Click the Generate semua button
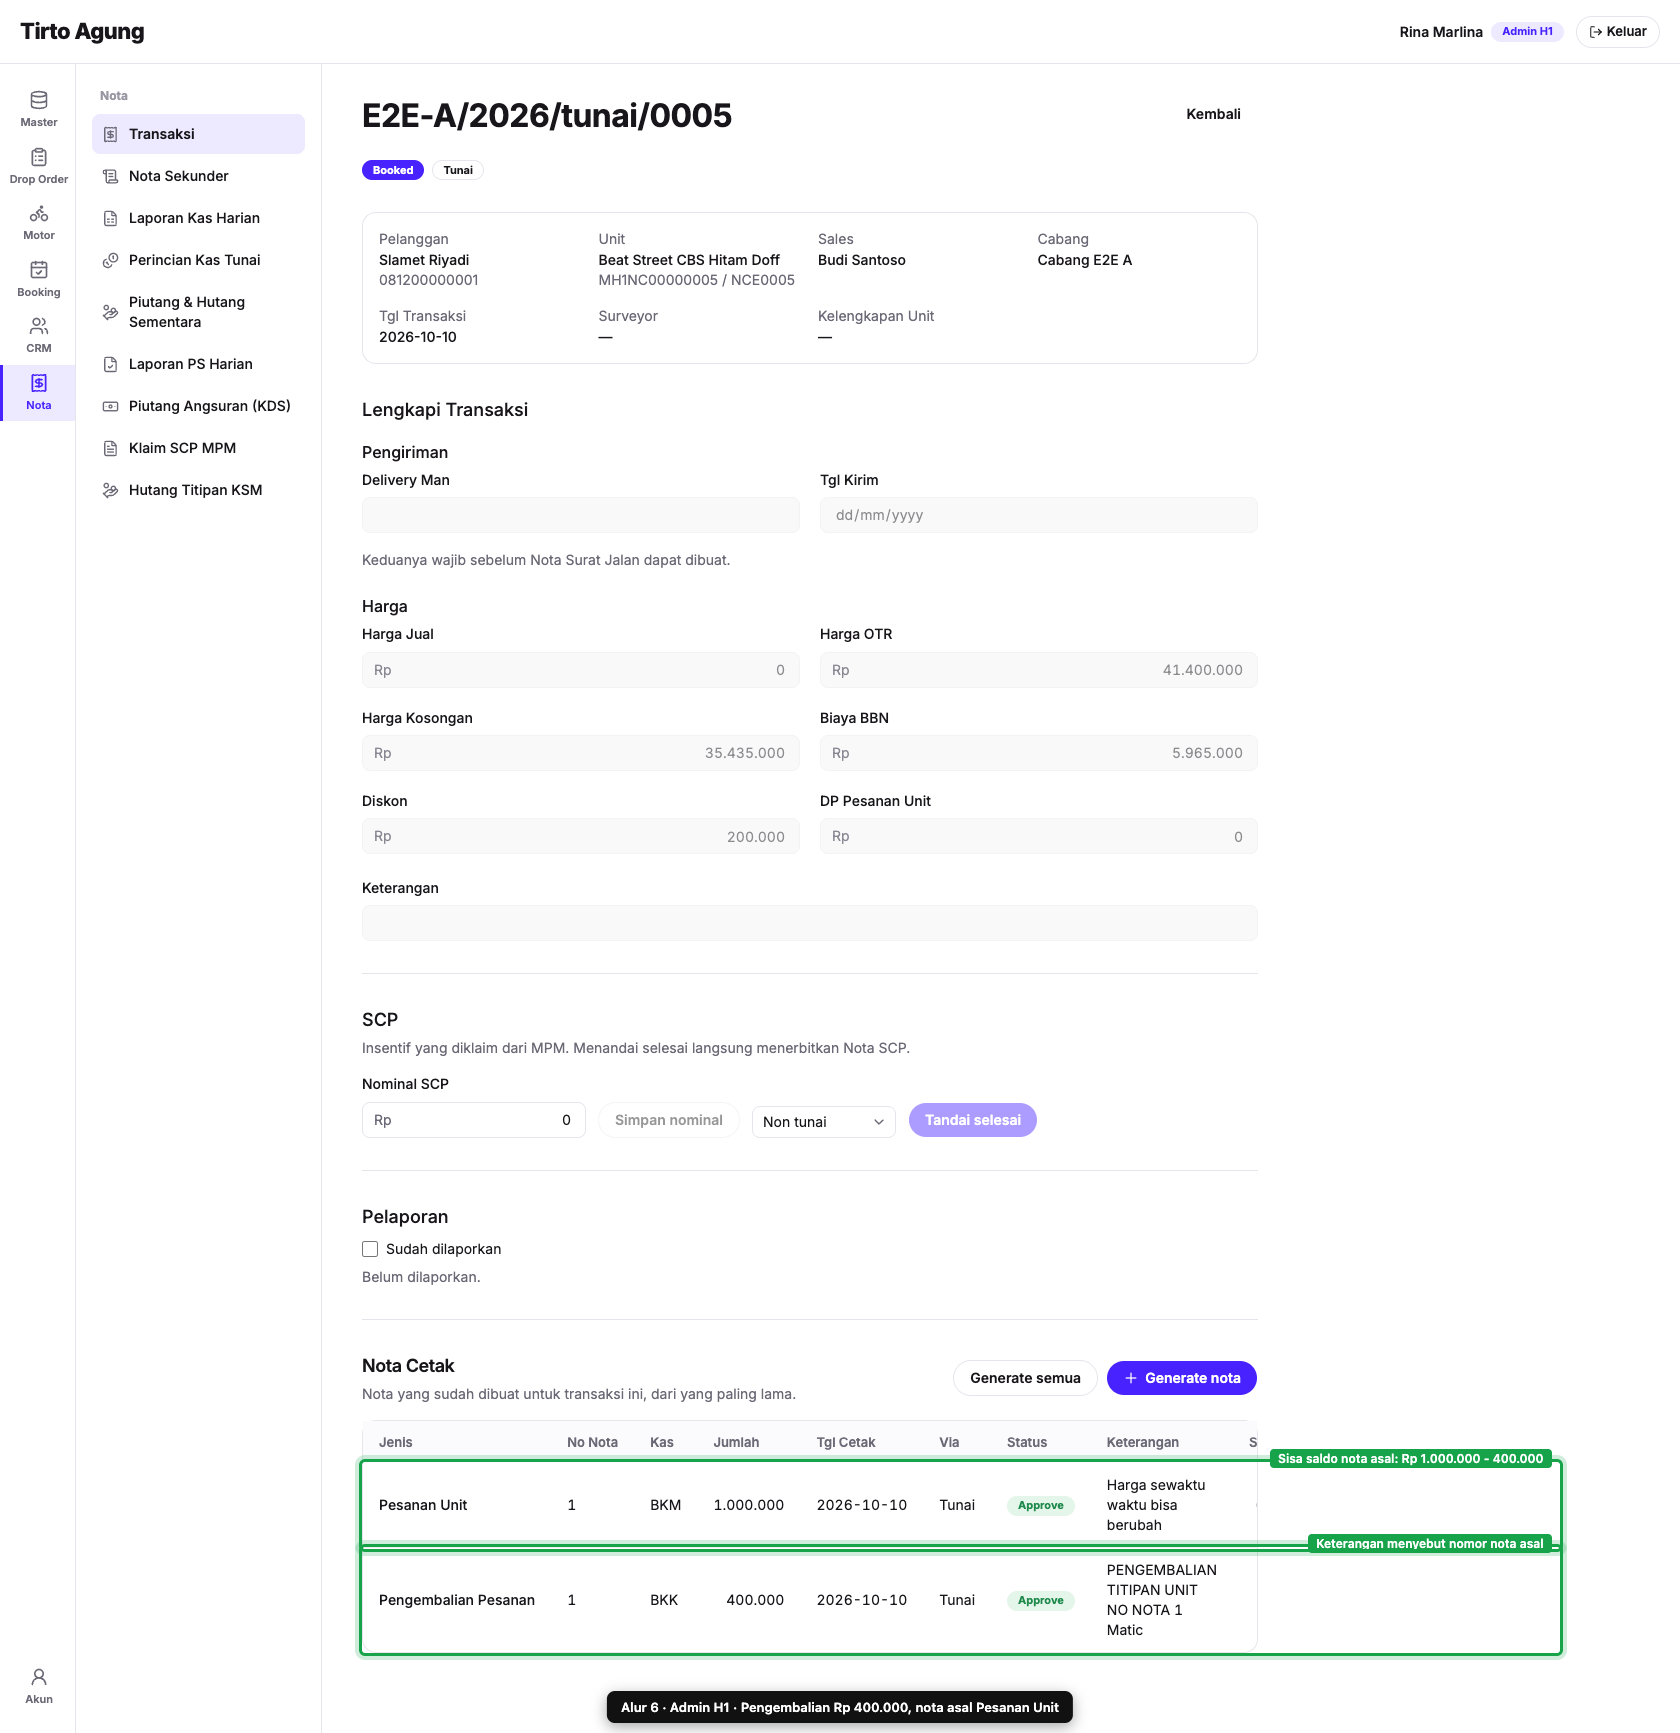 (1025, 1378)
